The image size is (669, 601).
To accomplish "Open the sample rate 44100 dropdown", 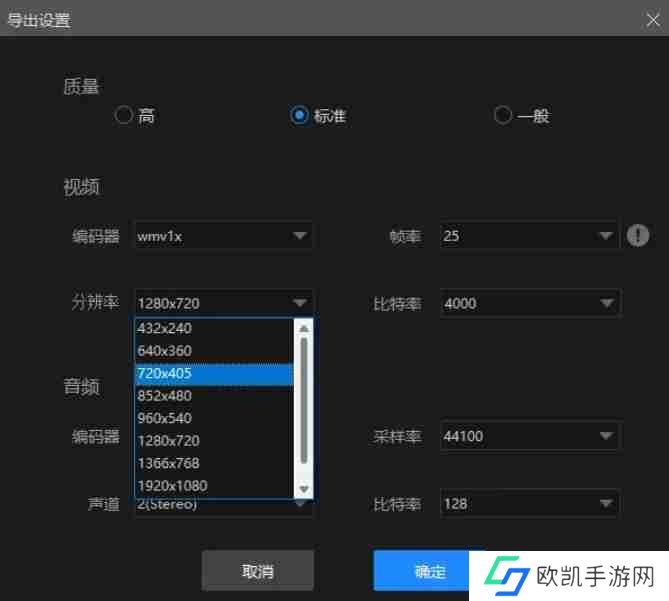I will tap(529, 436).
